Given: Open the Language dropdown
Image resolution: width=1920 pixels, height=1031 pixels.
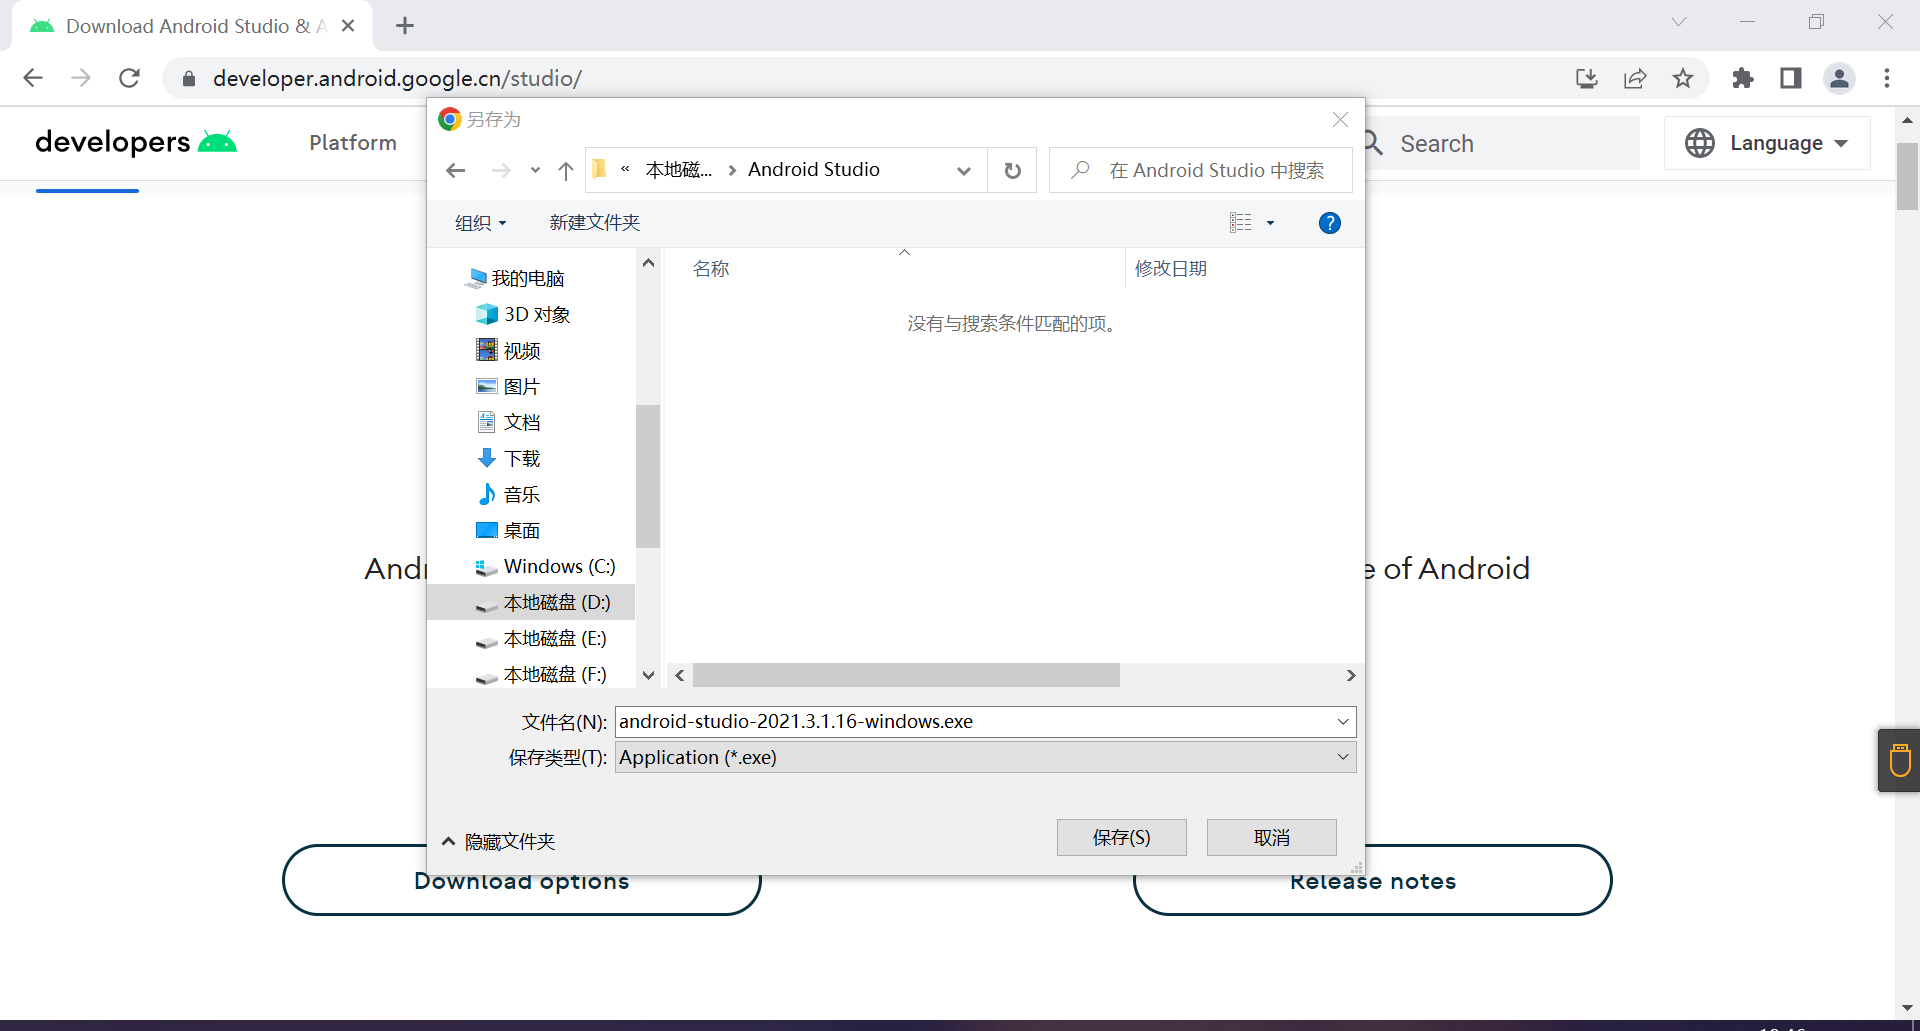Looking at the screenshot, I should [x=1767, y=143].
